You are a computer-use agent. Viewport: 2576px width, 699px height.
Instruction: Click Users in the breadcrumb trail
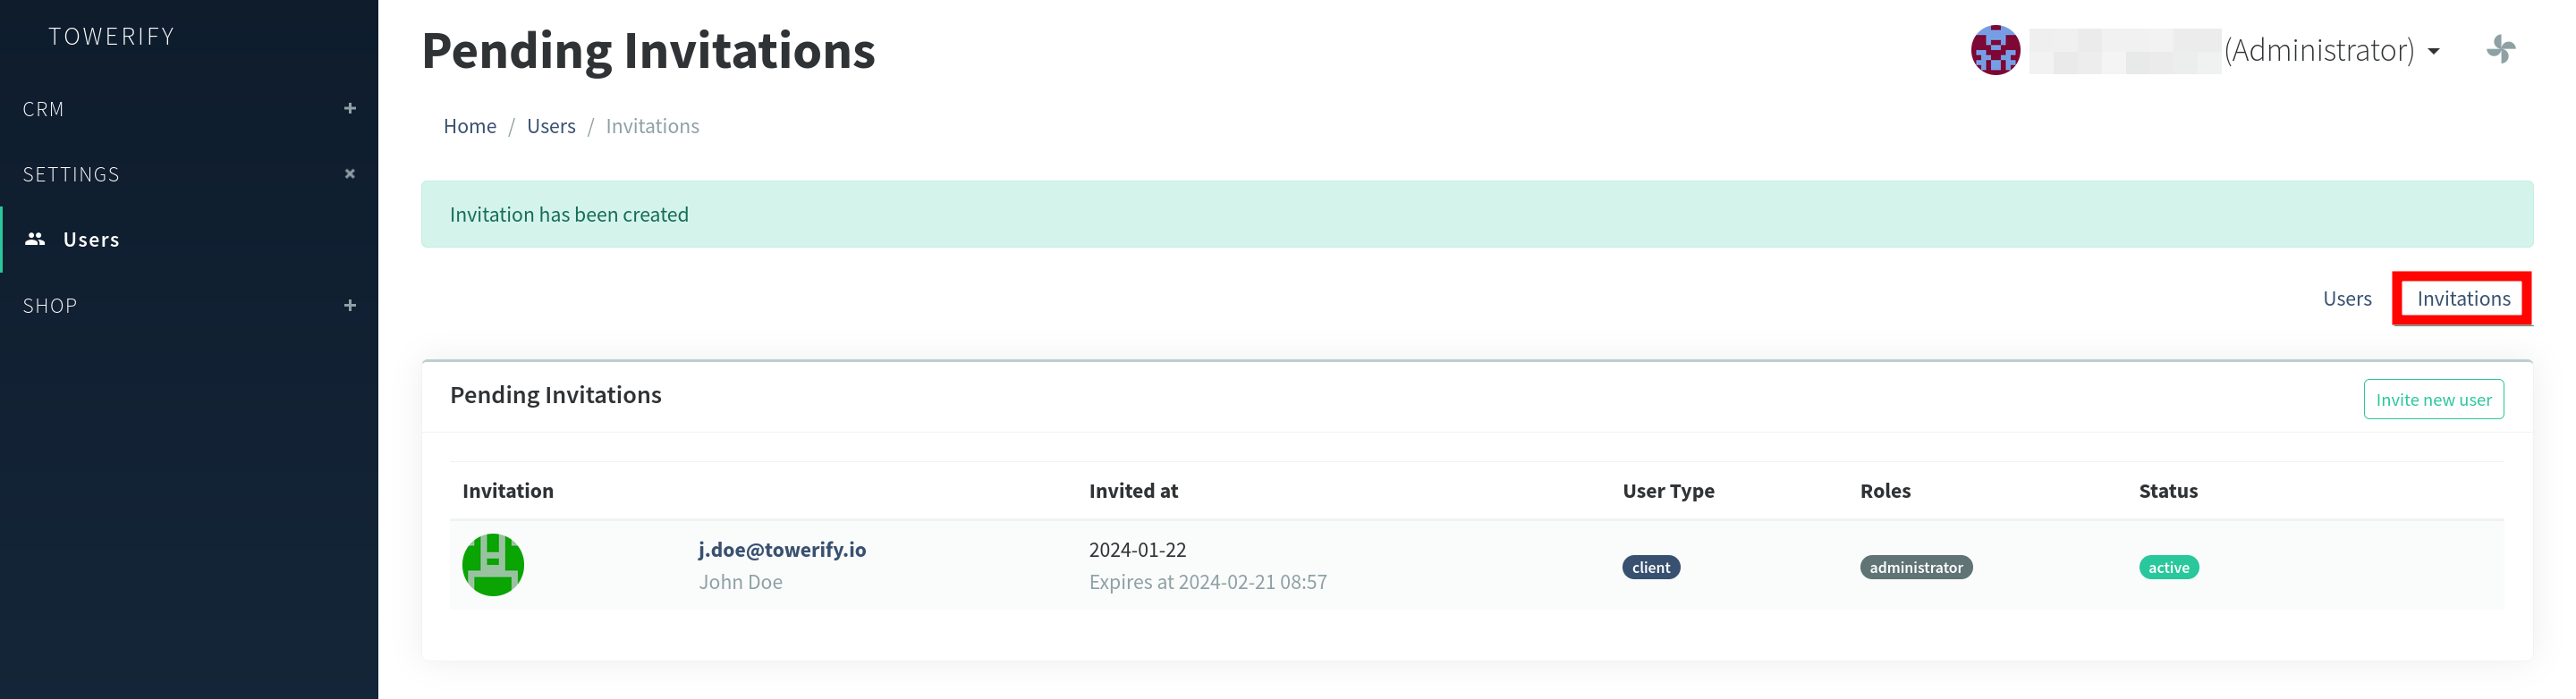tap(550, 126)
